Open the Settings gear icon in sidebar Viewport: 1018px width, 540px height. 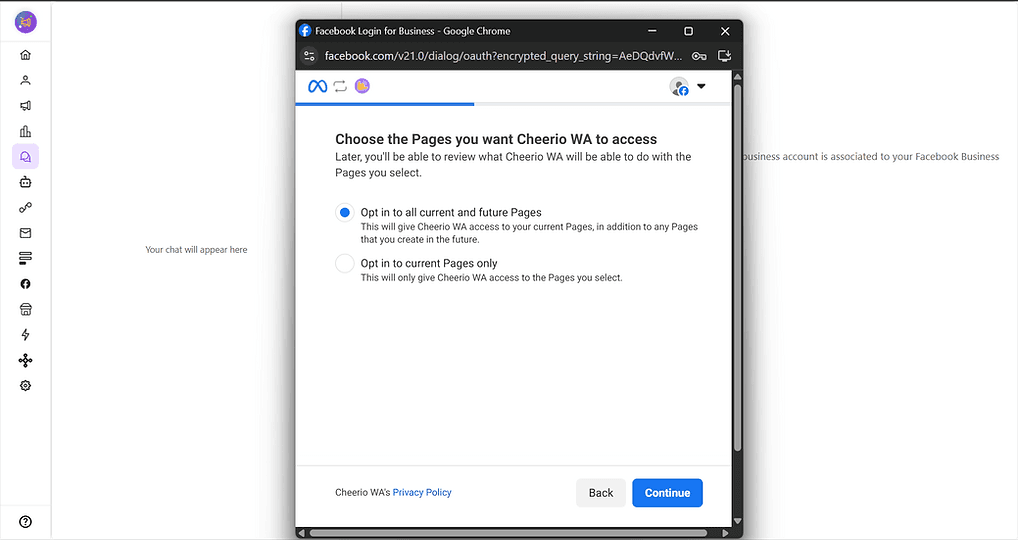click(25, 386)
